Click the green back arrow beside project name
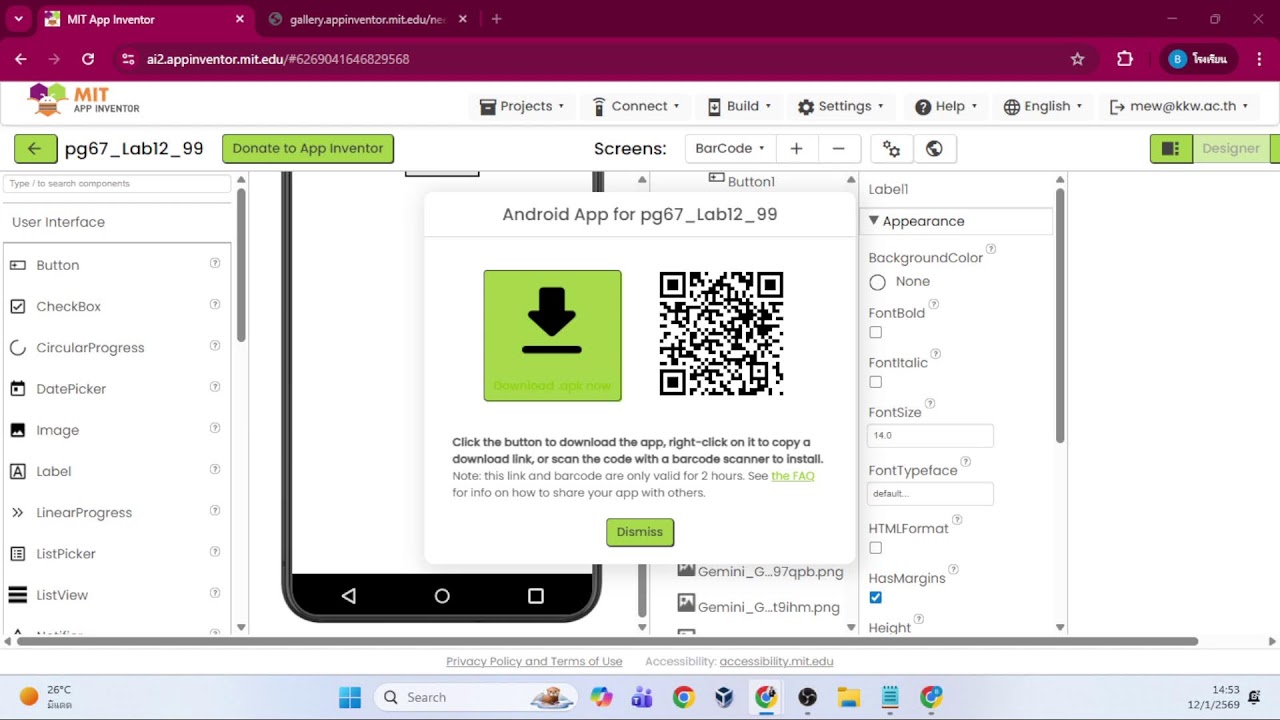 (x=36, y=149)
